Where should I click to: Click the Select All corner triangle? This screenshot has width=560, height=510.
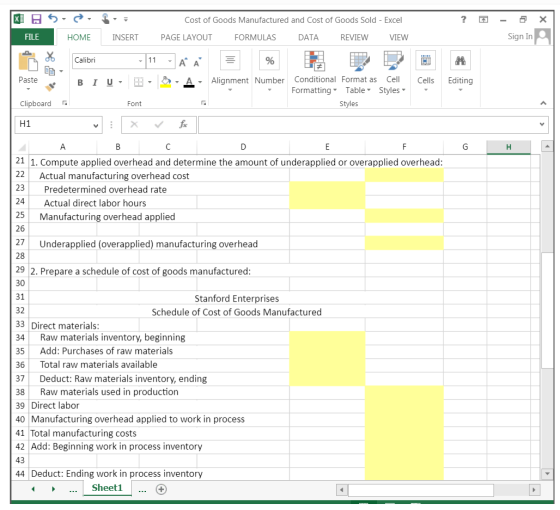pos(22,147)
